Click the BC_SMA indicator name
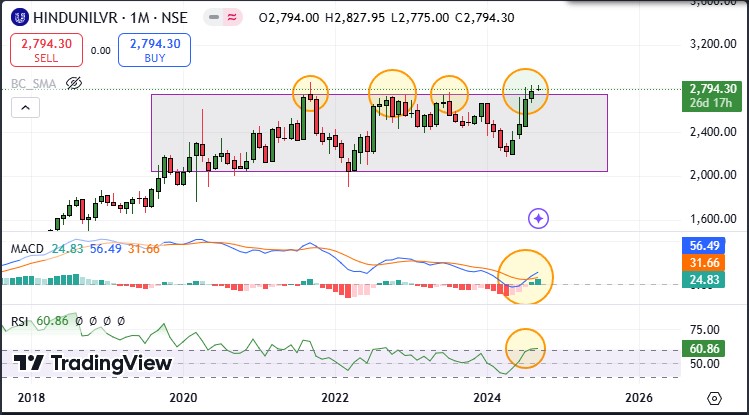 [x=33, y=84]
